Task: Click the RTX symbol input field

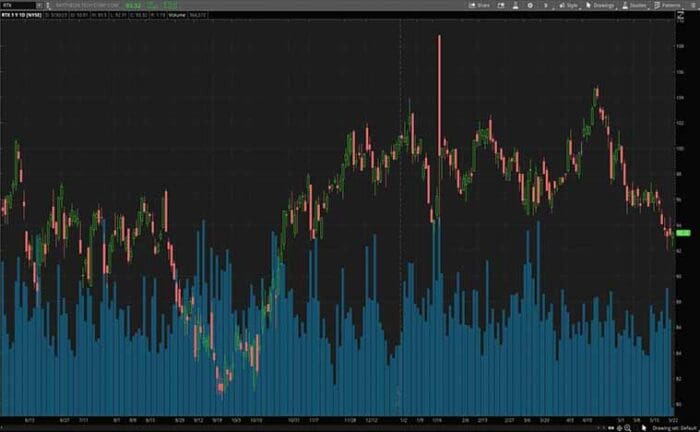Action: (18, 5)
